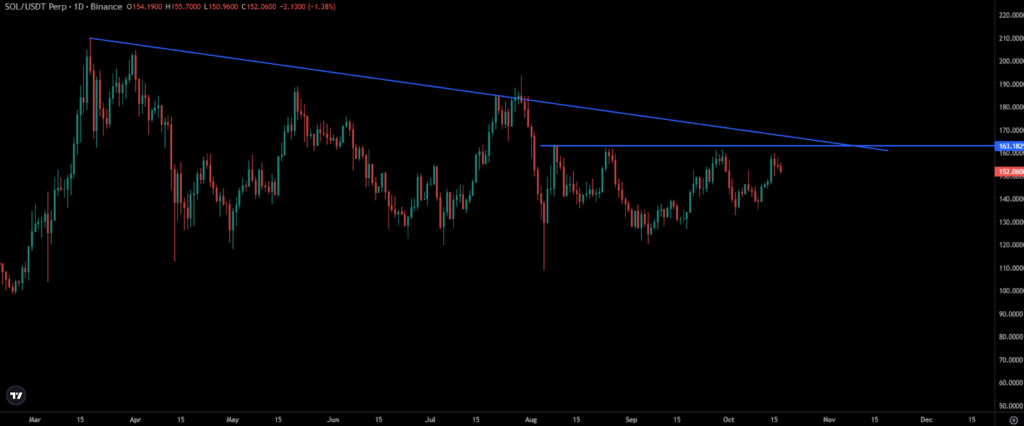Screen dimensions: 1024x426
Task: Click the 60.000 price axis label
Action: [1011, 383]
